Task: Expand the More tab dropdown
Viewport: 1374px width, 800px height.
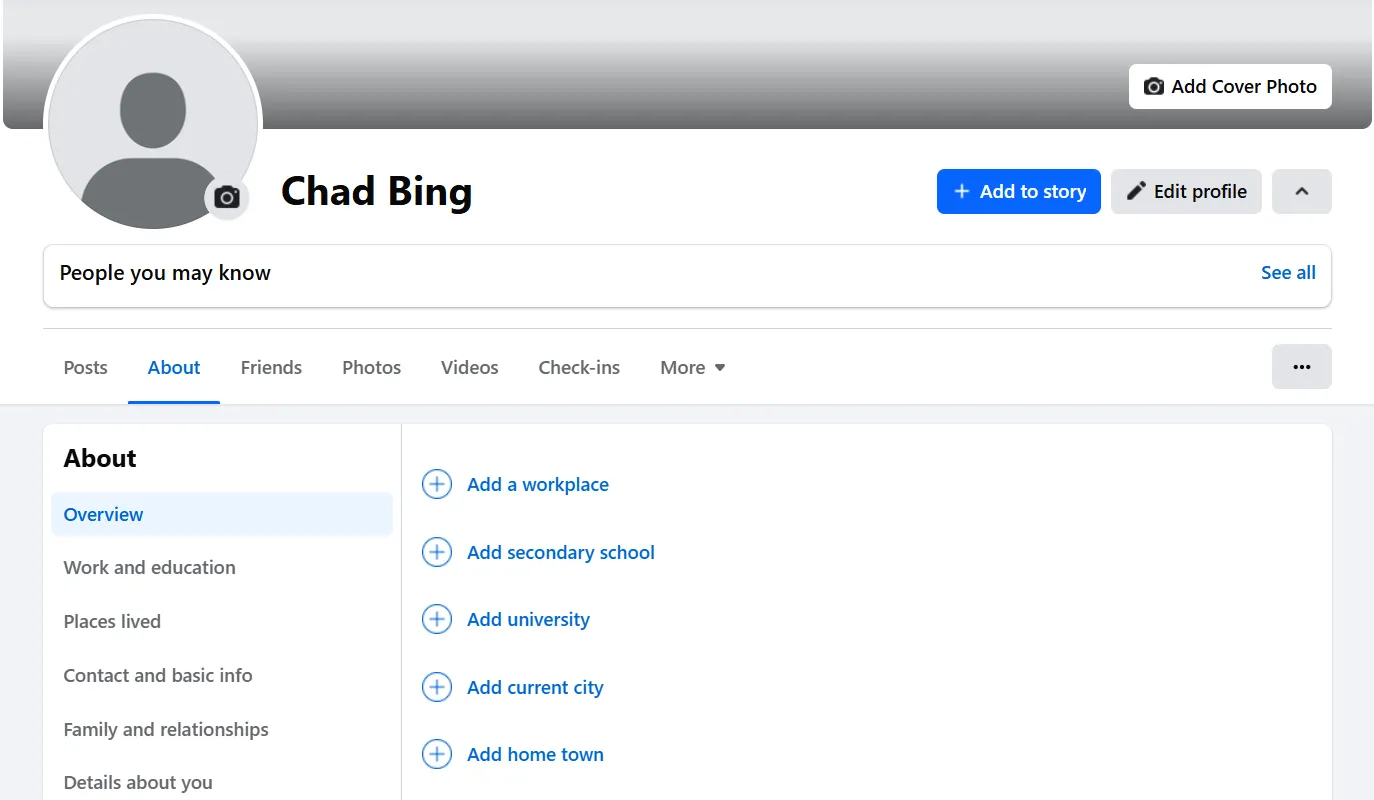Action: pos(692,368)
